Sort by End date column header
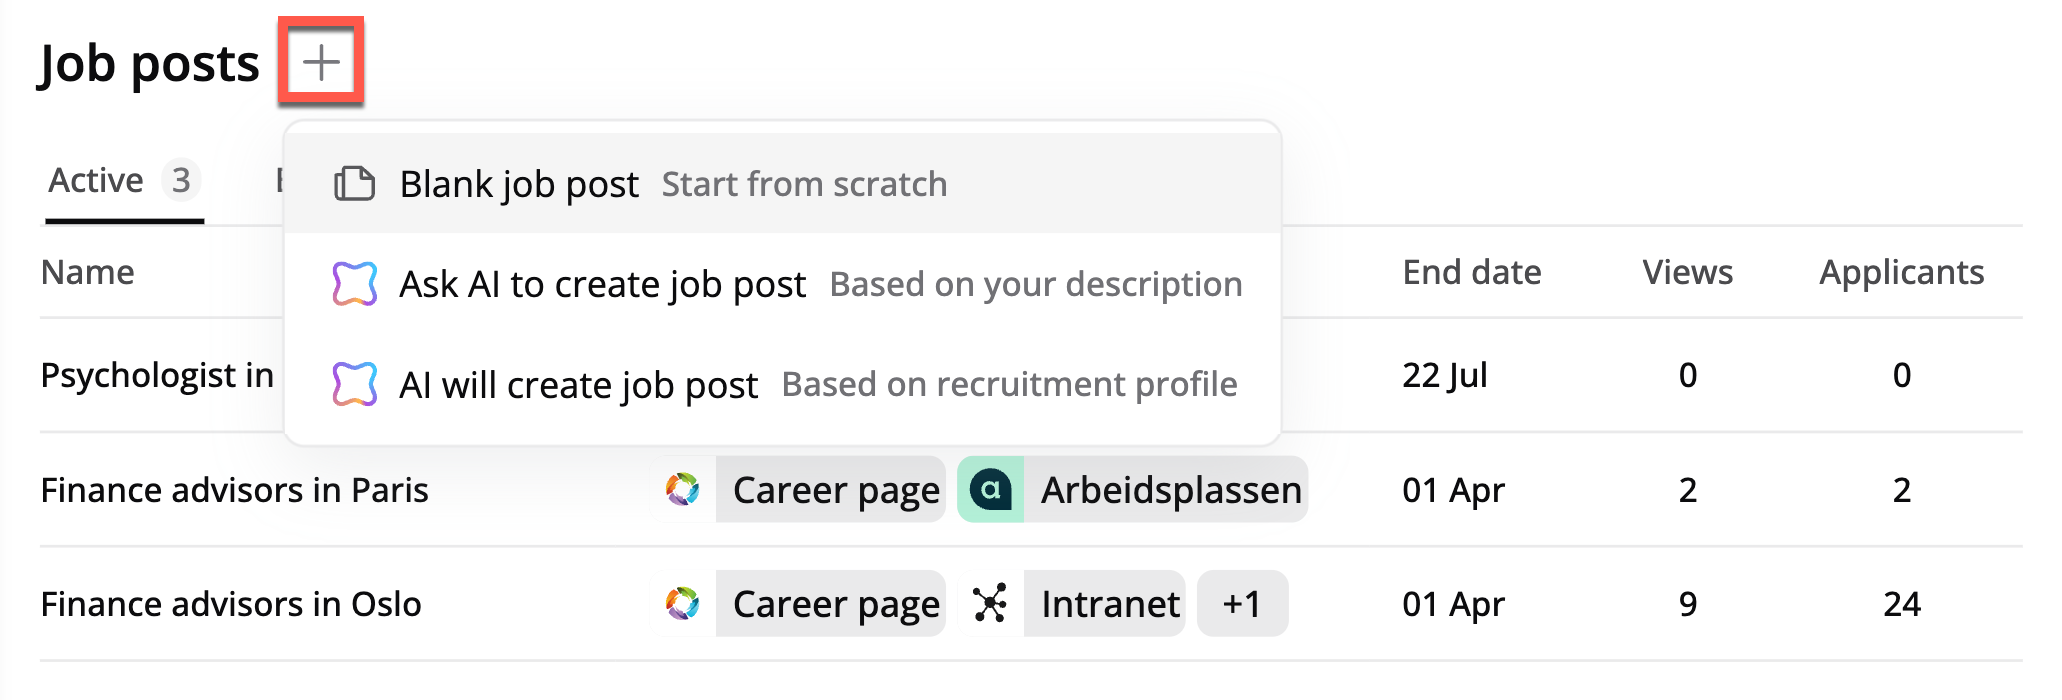The height and width of the screenshot is (700, 2062). click(1471, 272)
